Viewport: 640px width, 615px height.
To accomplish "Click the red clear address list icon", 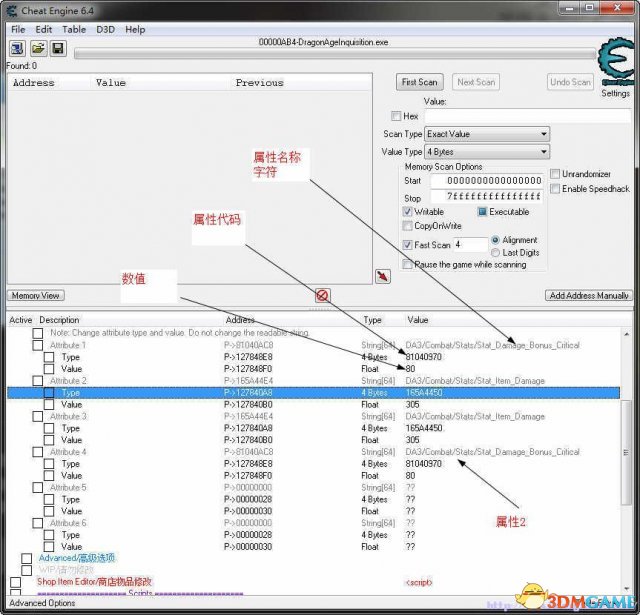I will [322, 295].
